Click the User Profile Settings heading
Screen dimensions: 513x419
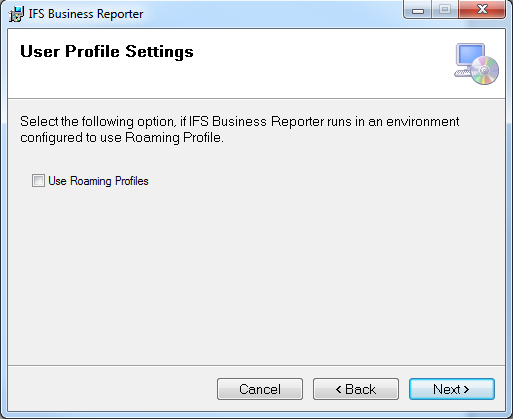coord(107,52)
